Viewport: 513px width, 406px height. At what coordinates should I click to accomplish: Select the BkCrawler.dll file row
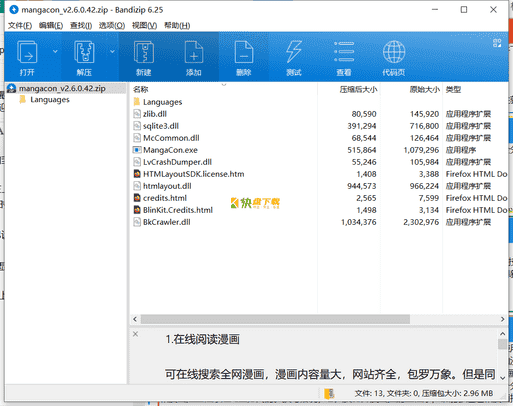tap(319, 222)
